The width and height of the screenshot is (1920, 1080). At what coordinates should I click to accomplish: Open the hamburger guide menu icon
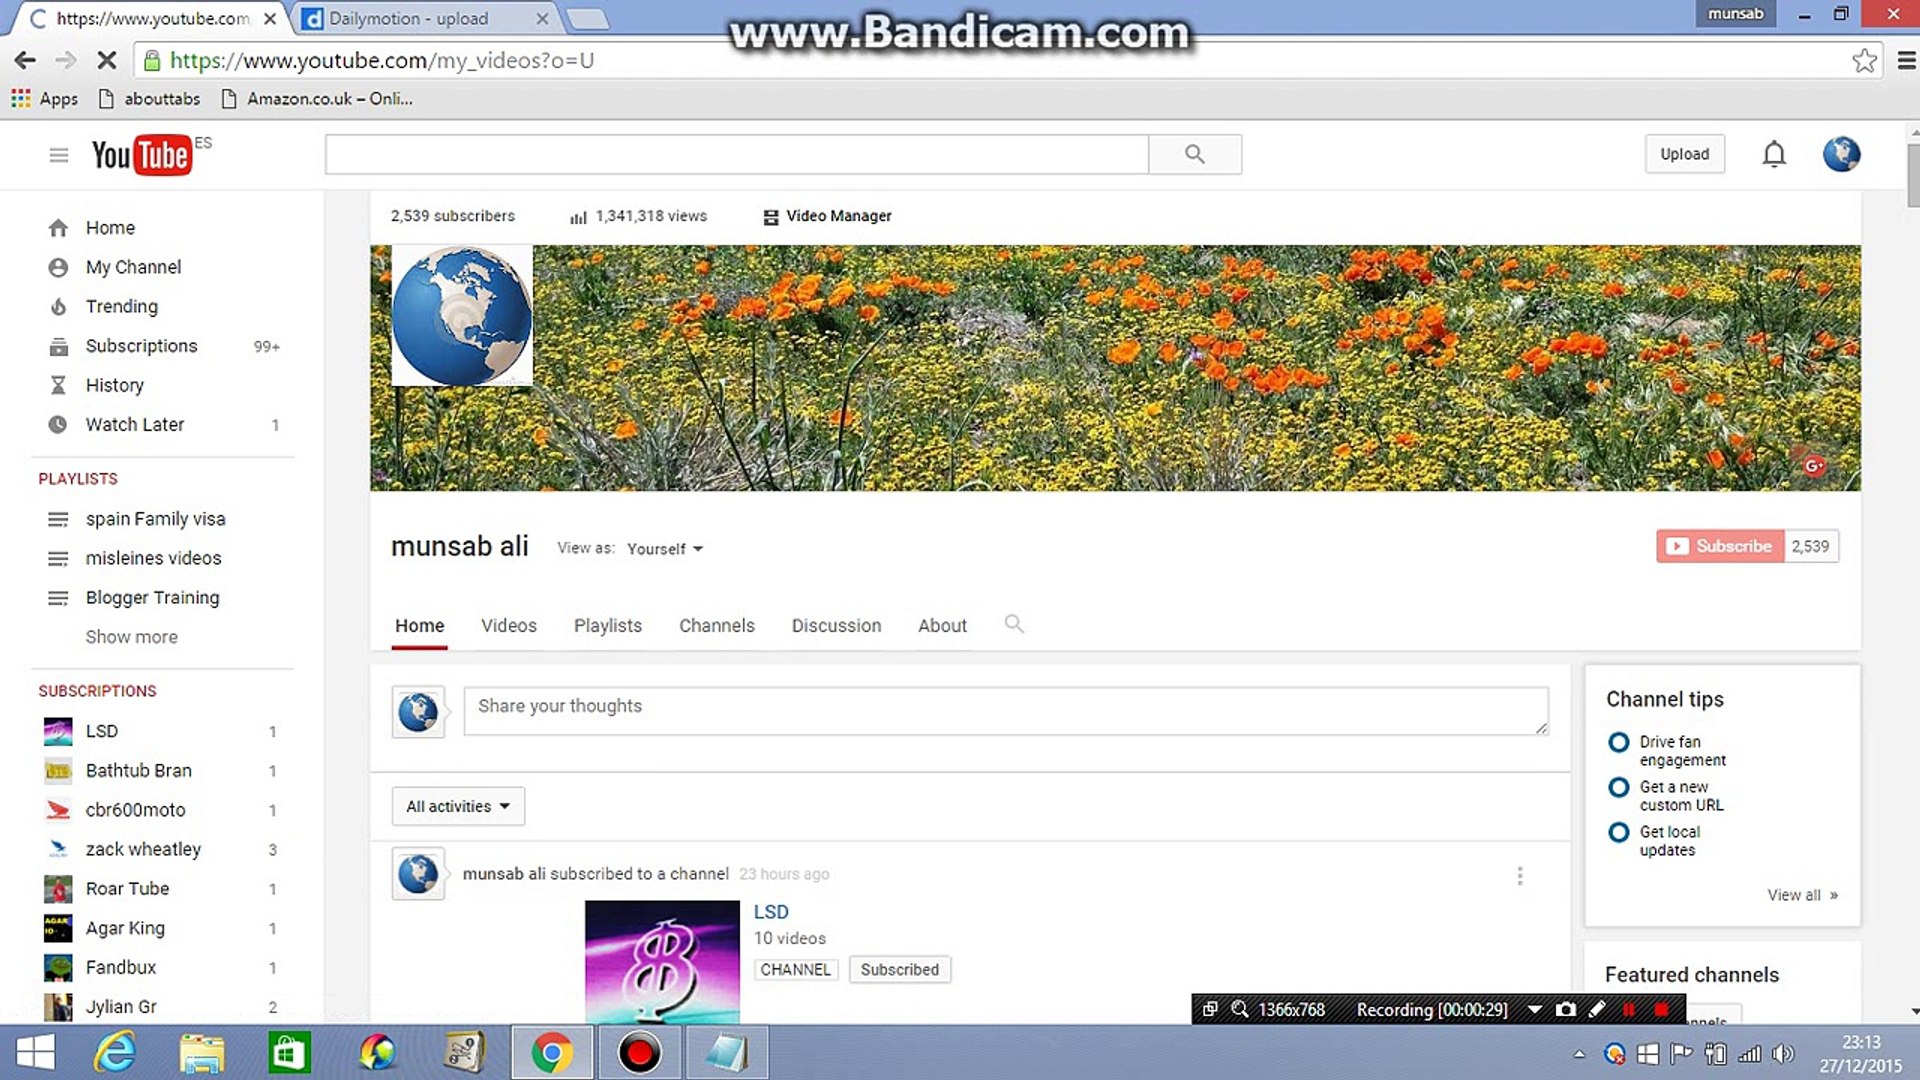pyautogui.click(x=59, y=155)
